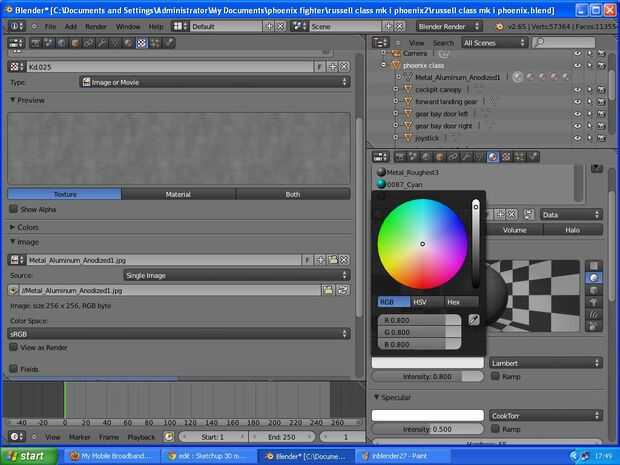Click the Windows Start button
The height and width of the screenshot is (465, 620).
pos(28,455)
